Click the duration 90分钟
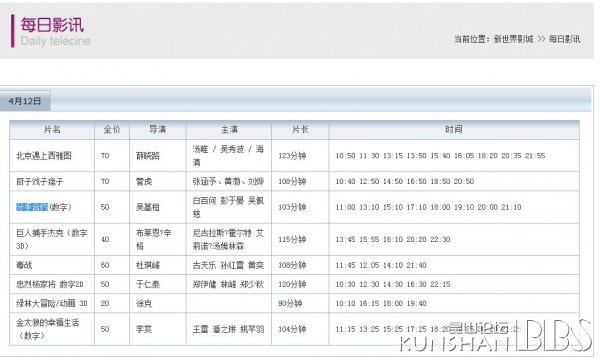This screenshot has height=362, width=600. click(290, 303)
